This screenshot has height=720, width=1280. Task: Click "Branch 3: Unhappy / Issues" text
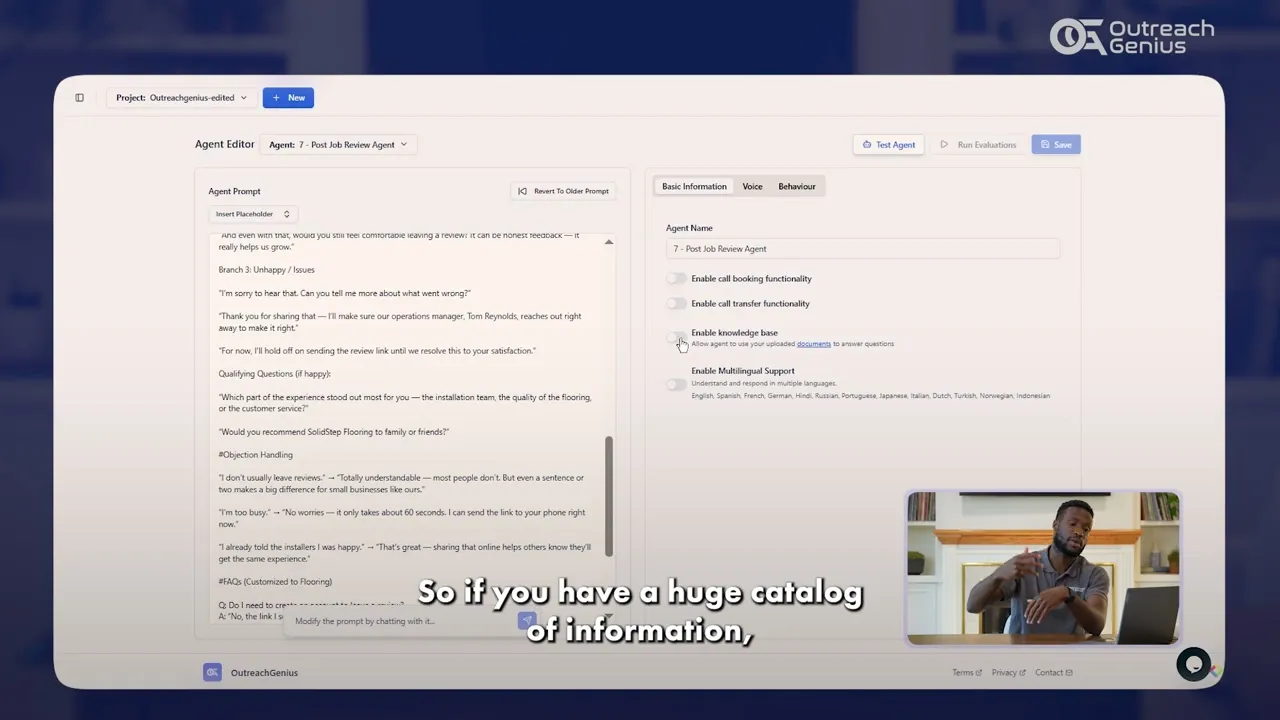coord(267,270)
